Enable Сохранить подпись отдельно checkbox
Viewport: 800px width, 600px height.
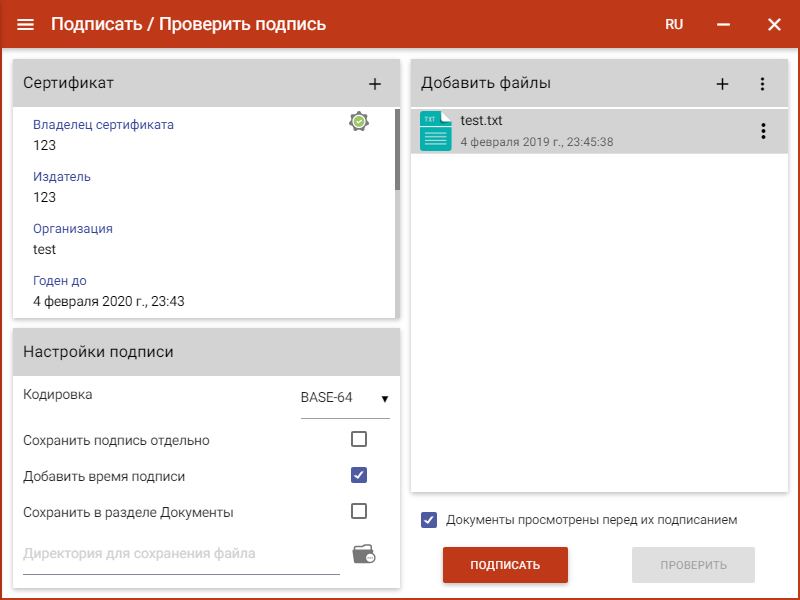[x=359, y=439]
